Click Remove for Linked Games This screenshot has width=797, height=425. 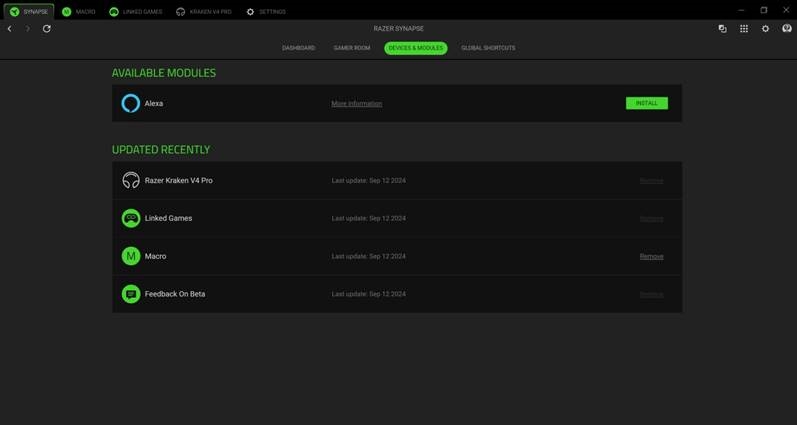(x=651, y=219)
